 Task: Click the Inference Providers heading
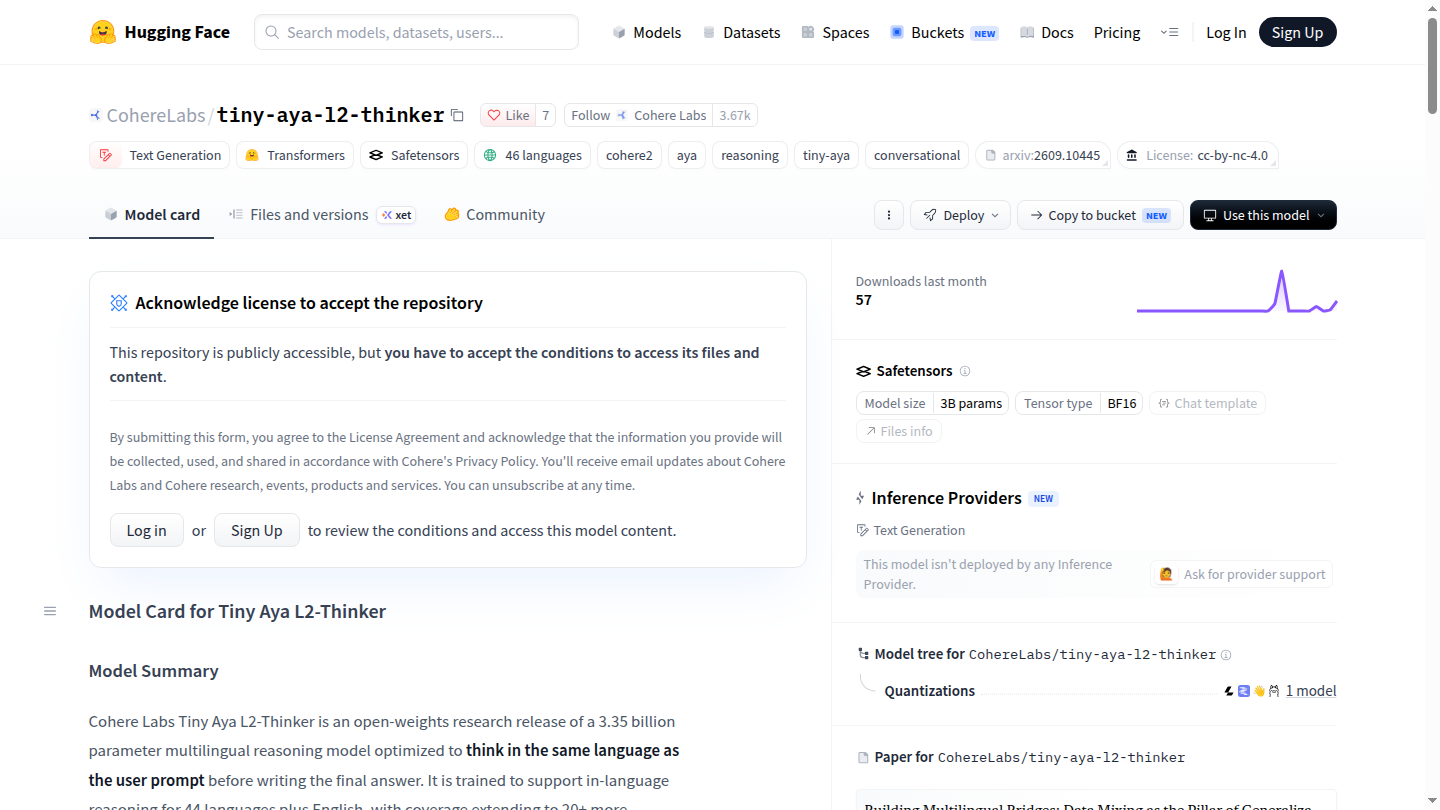point(946,498)
